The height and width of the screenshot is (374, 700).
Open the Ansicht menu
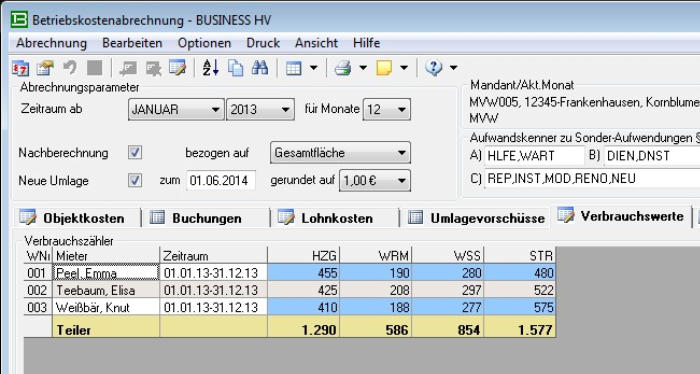pyautogui.click(x=316, y=43)
